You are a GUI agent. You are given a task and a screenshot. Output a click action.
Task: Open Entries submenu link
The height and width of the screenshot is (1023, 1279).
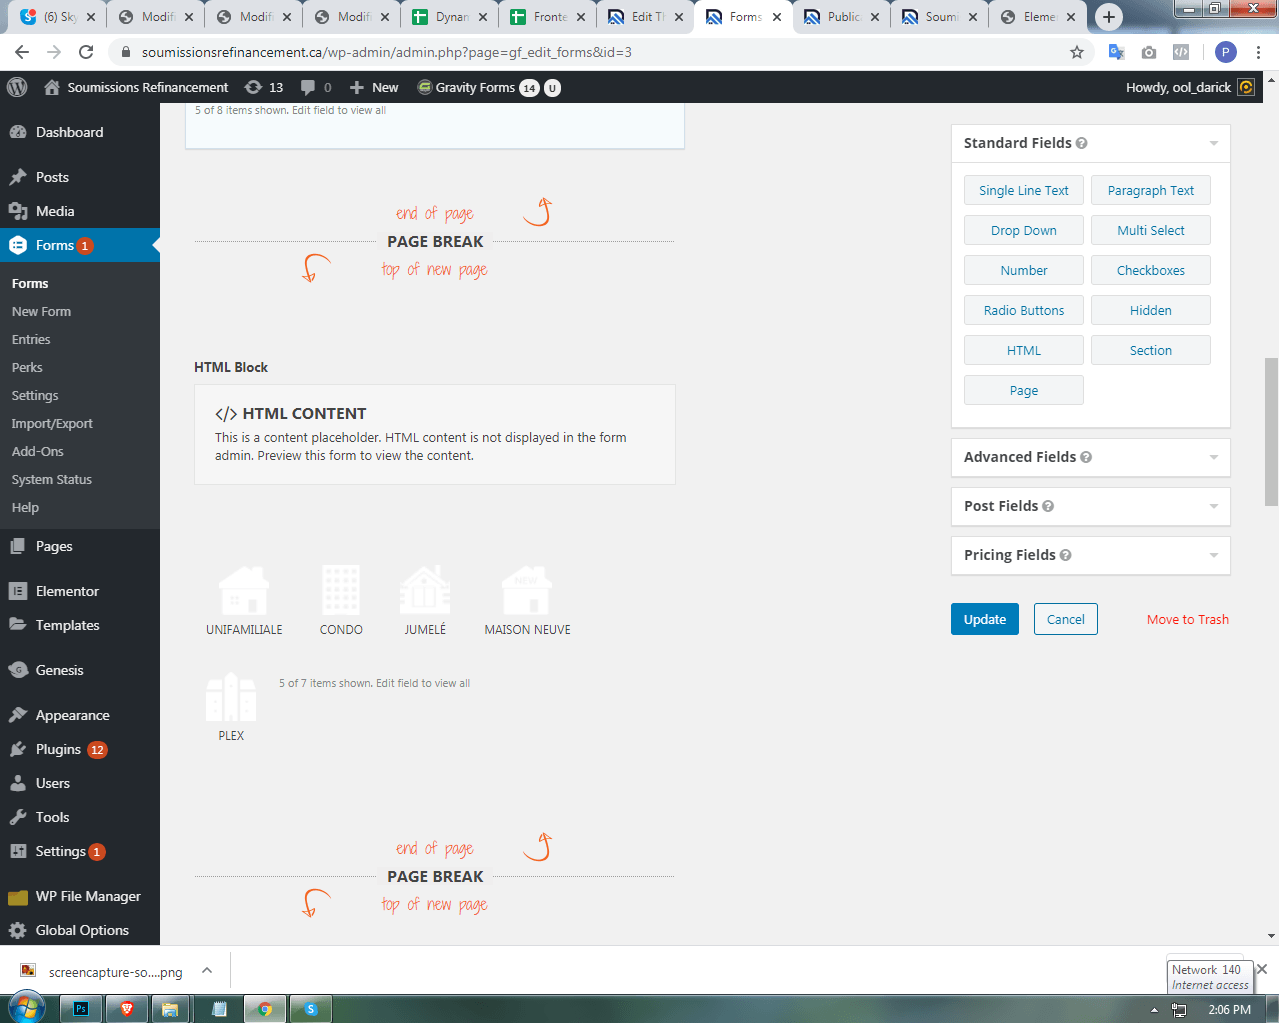31,339
